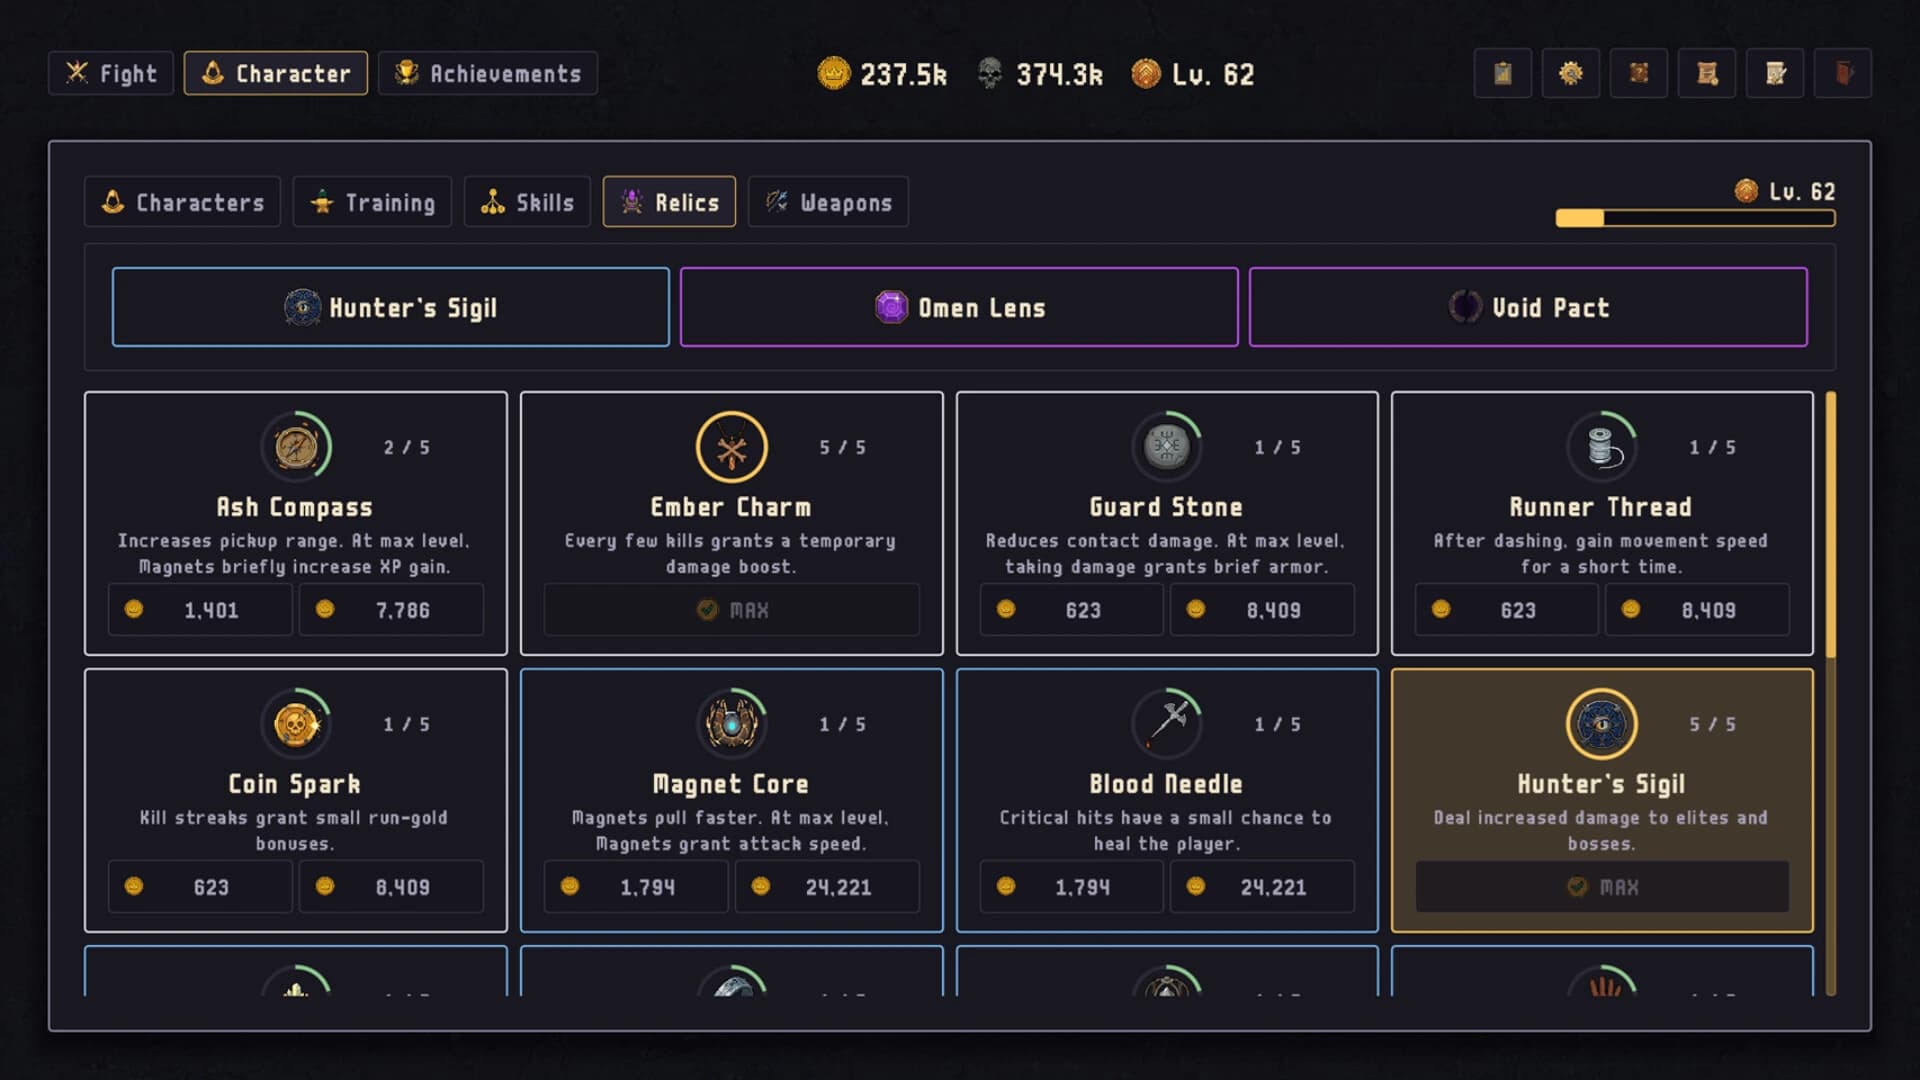The width and height of the screenshot is (1920, 1080).
Task: Click the relic list vertical scrollbar
Action: (1831, 694)
